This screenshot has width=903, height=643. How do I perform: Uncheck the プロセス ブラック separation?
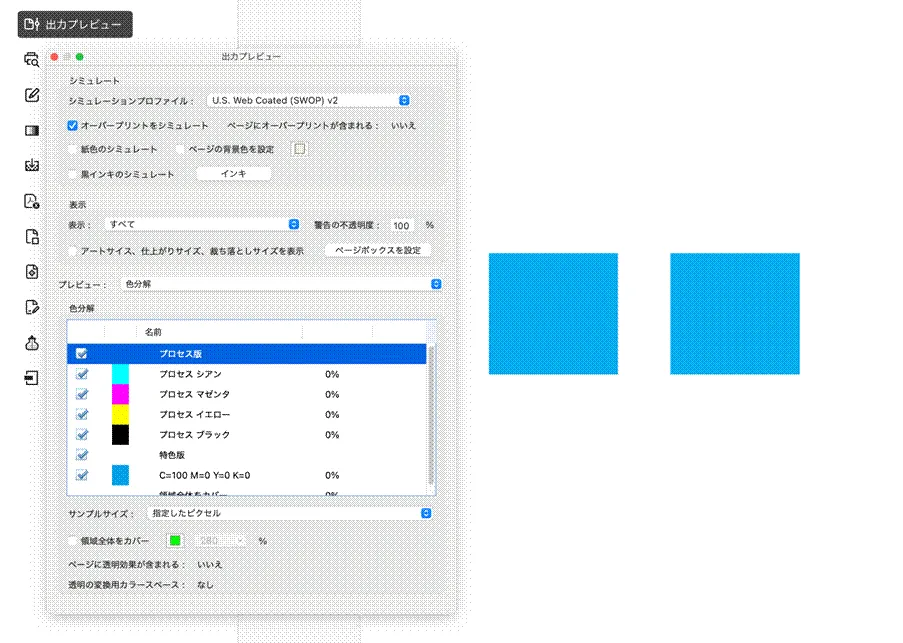click(x=82, y=434)
